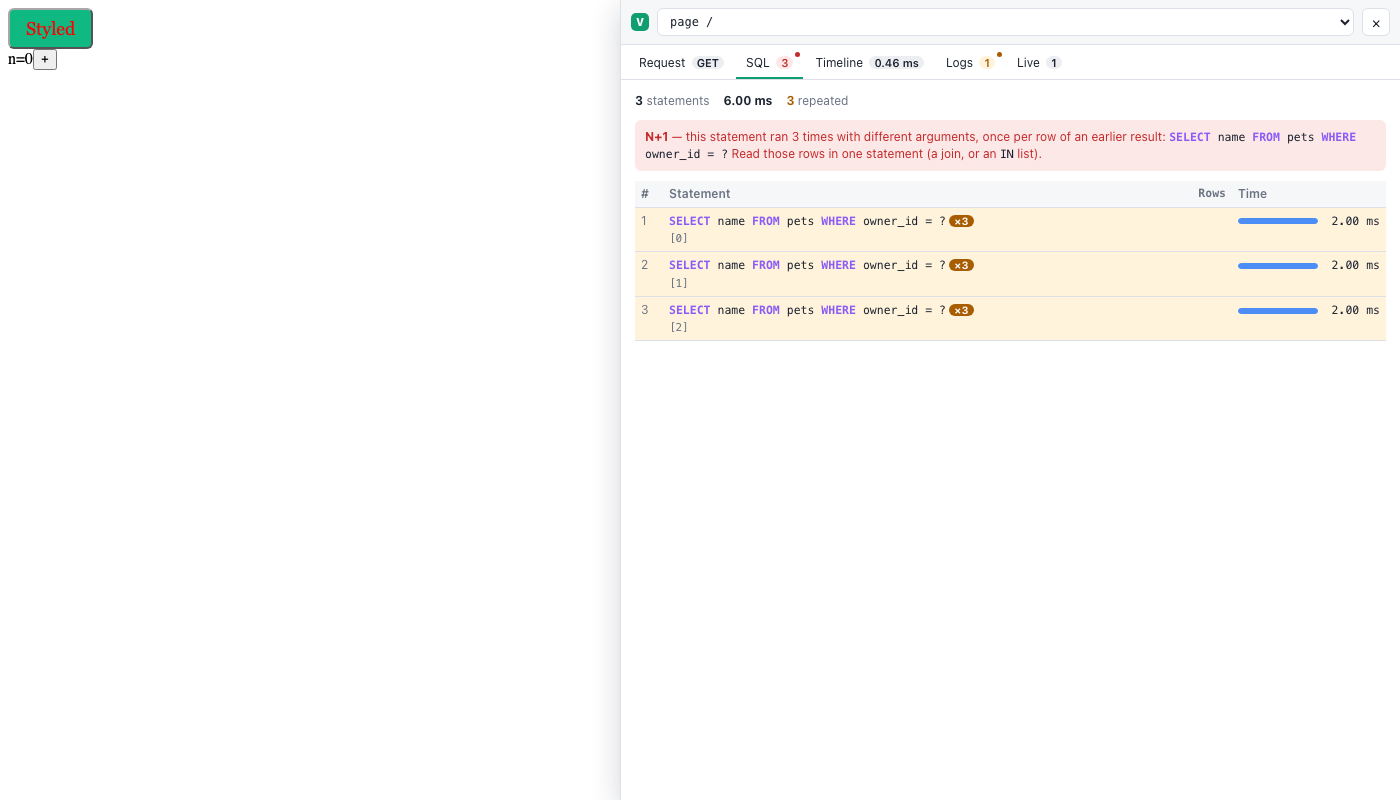
Task: Open the Timeline tab
Action: click(x=868, y=63)
